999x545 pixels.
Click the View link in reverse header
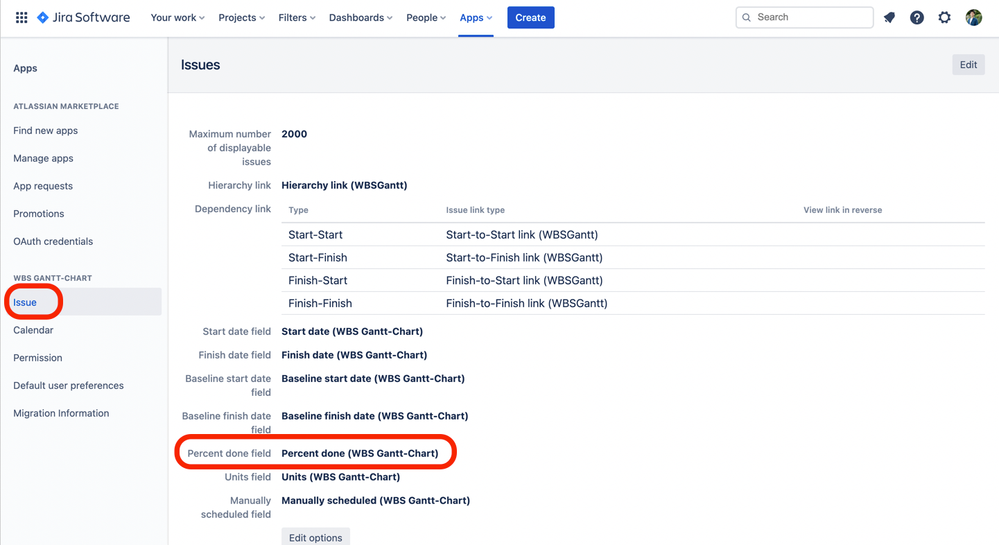coord(843,210)
